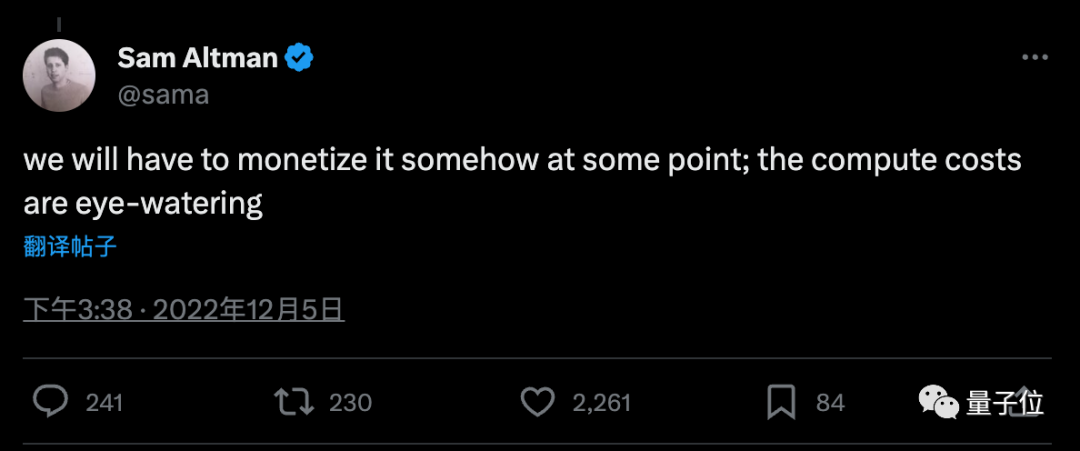Open the Sam Altman display name link
This screenshot has height=451, width=1080.
pos(197,58)
